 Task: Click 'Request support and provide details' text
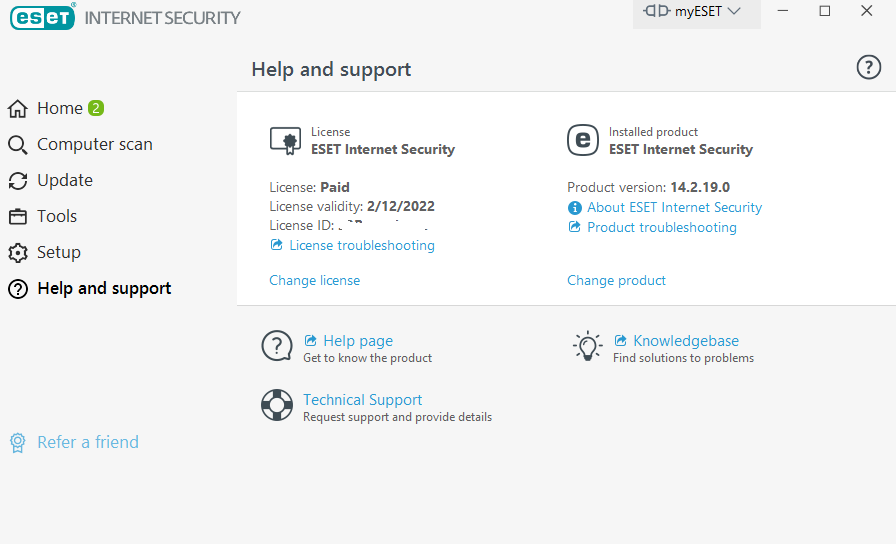tap(397, 417)
